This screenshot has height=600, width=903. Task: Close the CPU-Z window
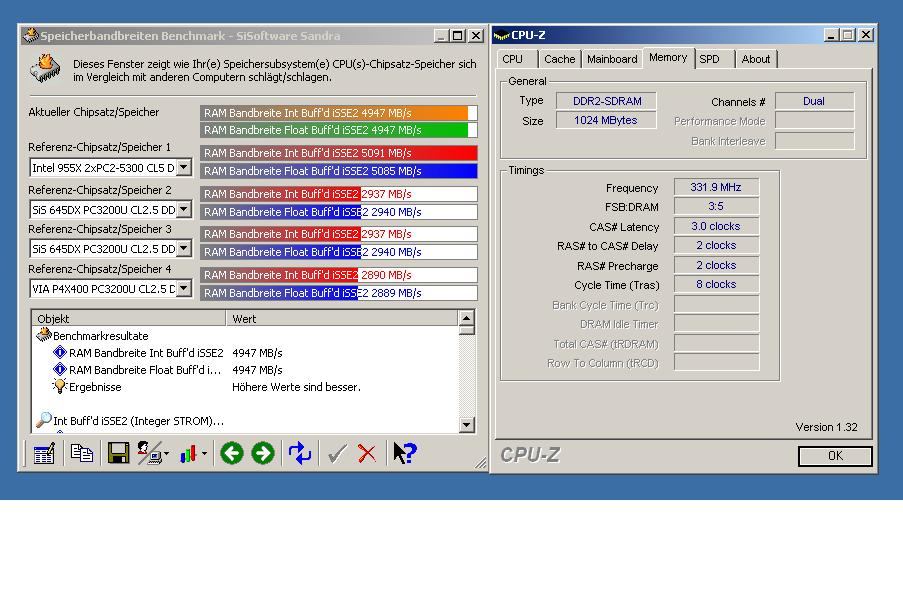866,35
